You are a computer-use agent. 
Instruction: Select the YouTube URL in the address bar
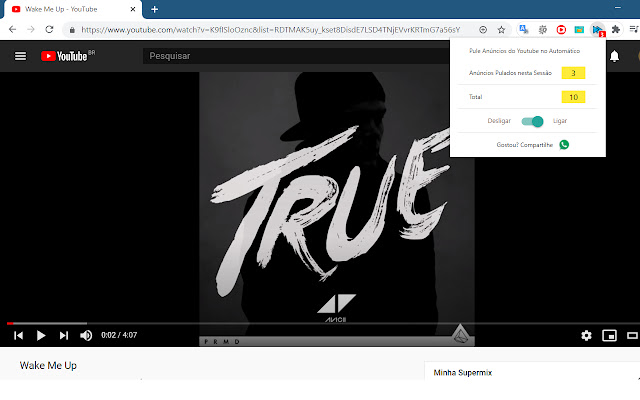271,30
